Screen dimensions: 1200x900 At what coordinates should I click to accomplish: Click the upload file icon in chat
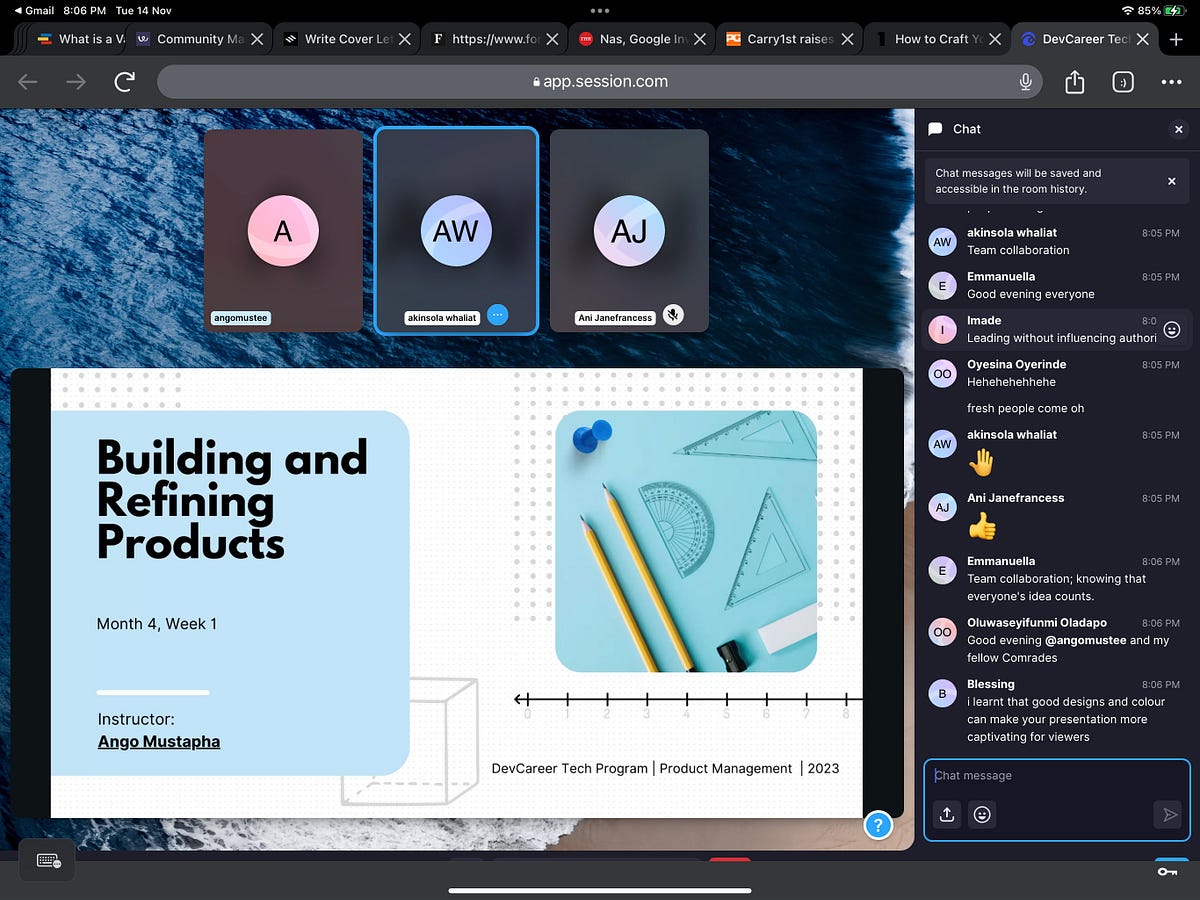(x=947, y=815)
